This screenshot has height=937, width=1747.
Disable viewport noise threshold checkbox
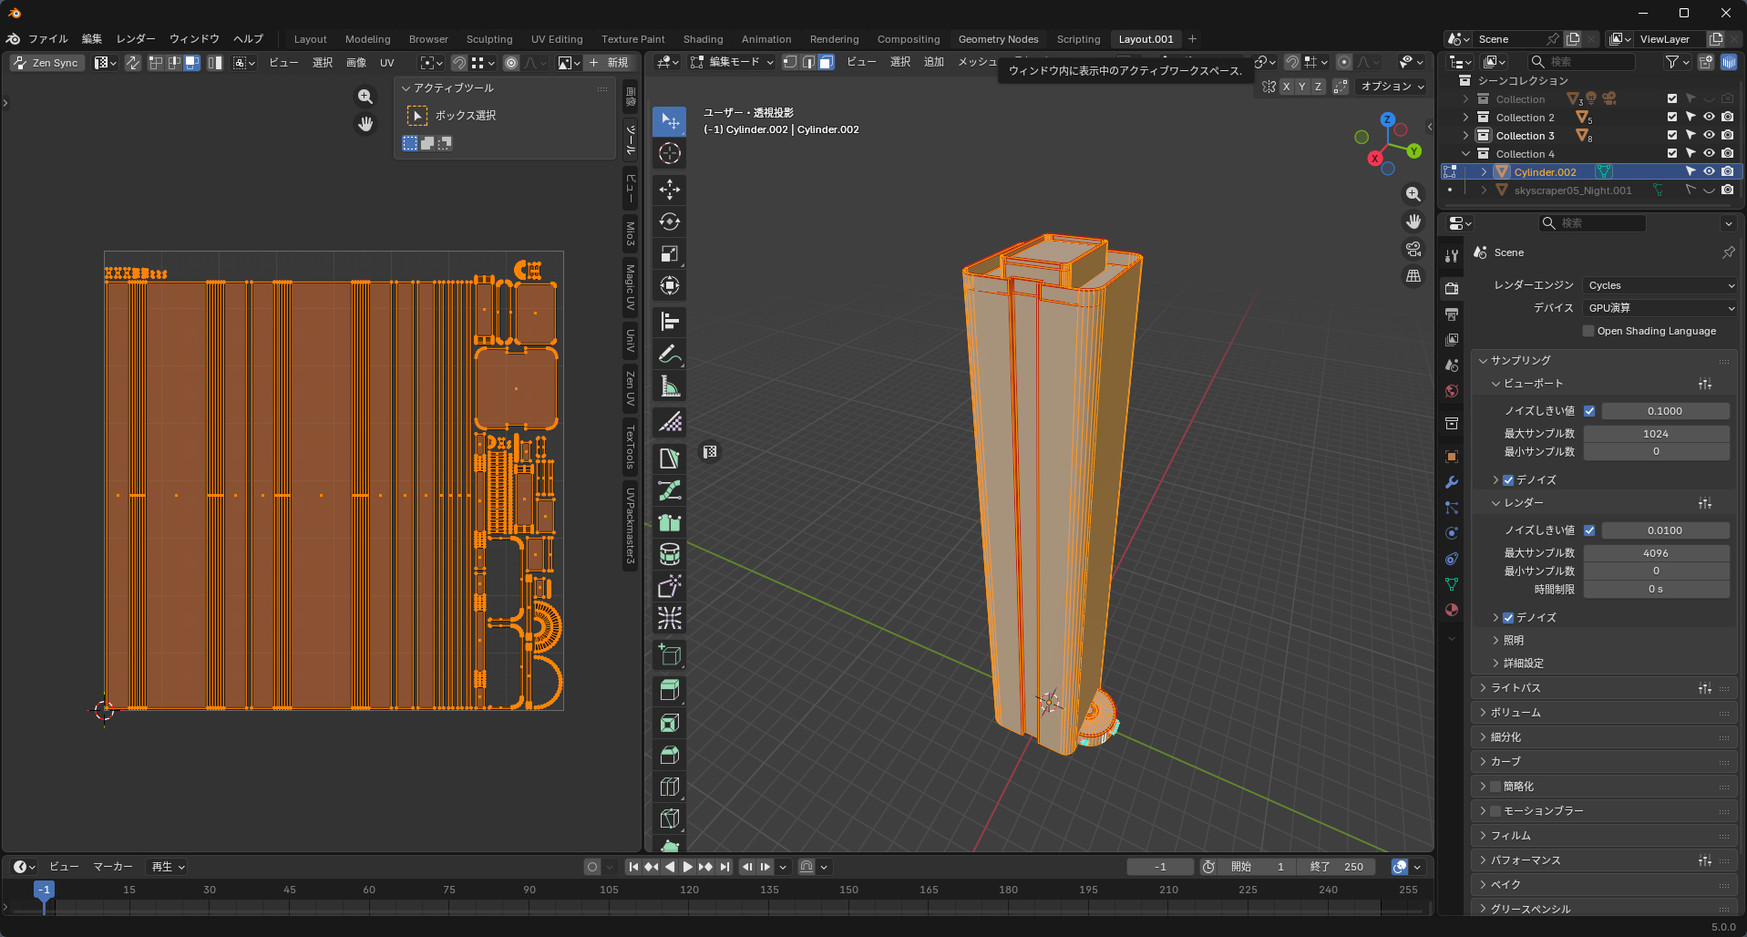1589,411
